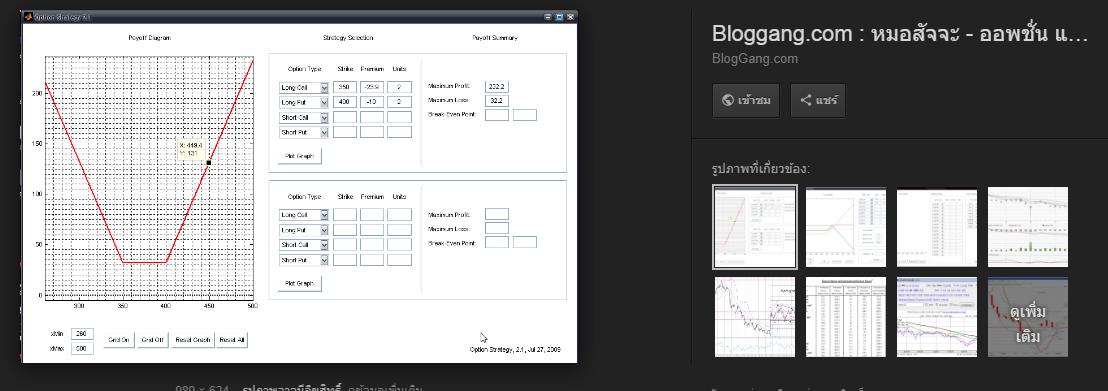Click the data point marker on the payoff curve
Screen dimensions: 1108x391
(x=208, y=163)
